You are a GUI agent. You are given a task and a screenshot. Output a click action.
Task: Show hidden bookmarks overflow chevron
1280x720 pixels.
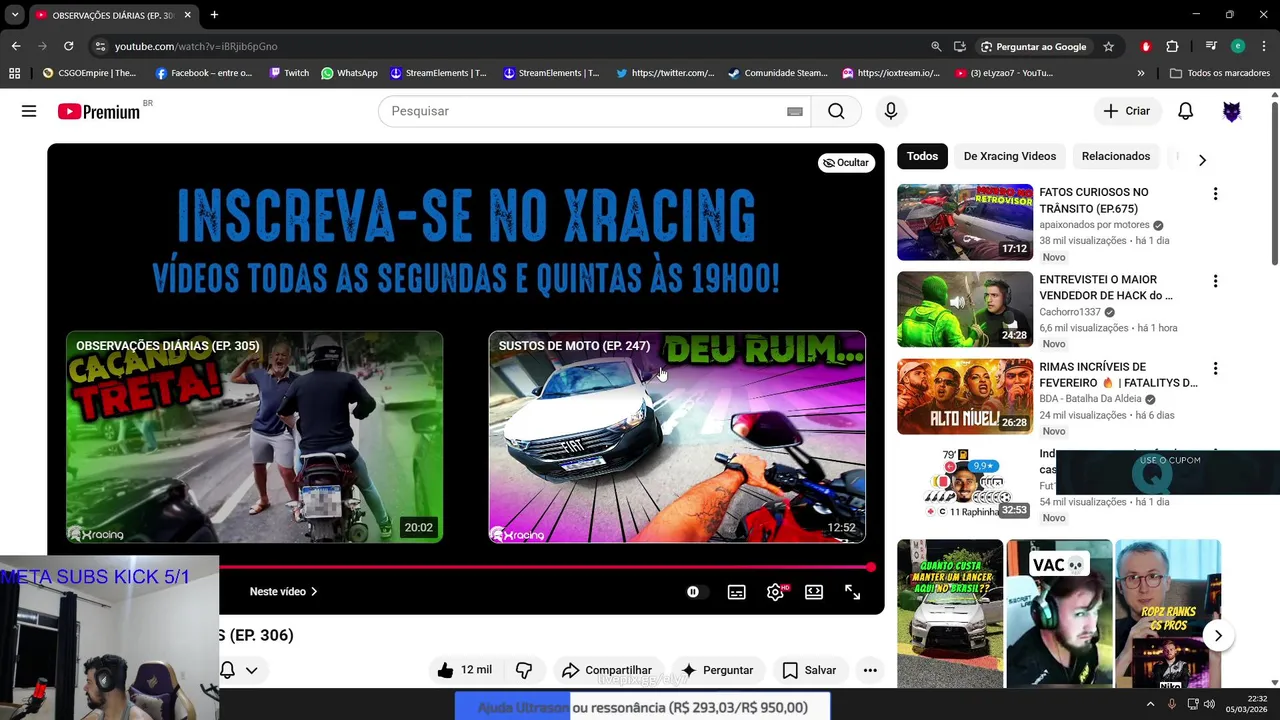tap(1141, 73)
